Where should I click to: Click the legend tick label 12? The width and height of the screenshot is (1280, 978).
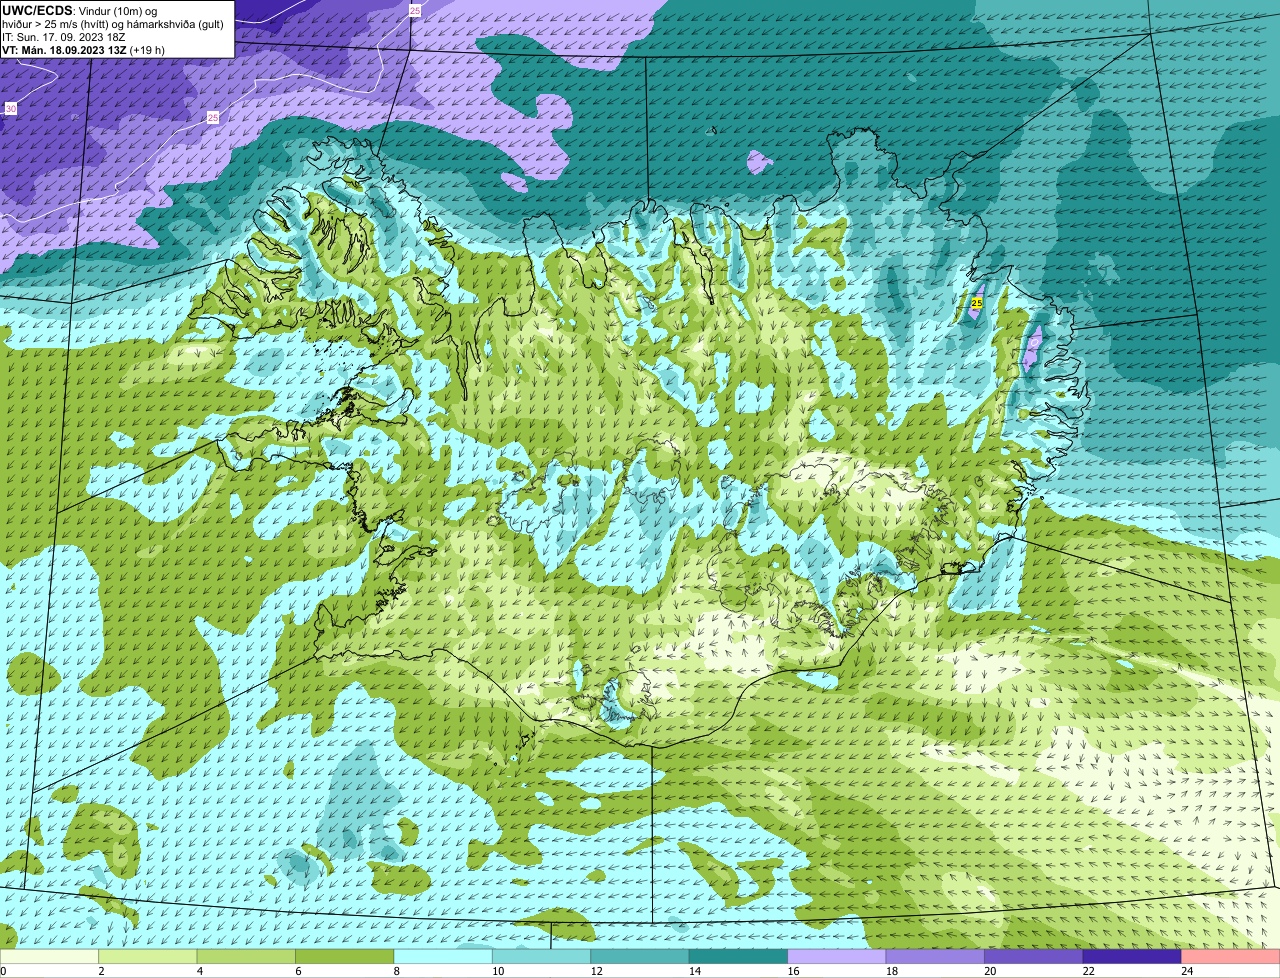pos(596,971)
